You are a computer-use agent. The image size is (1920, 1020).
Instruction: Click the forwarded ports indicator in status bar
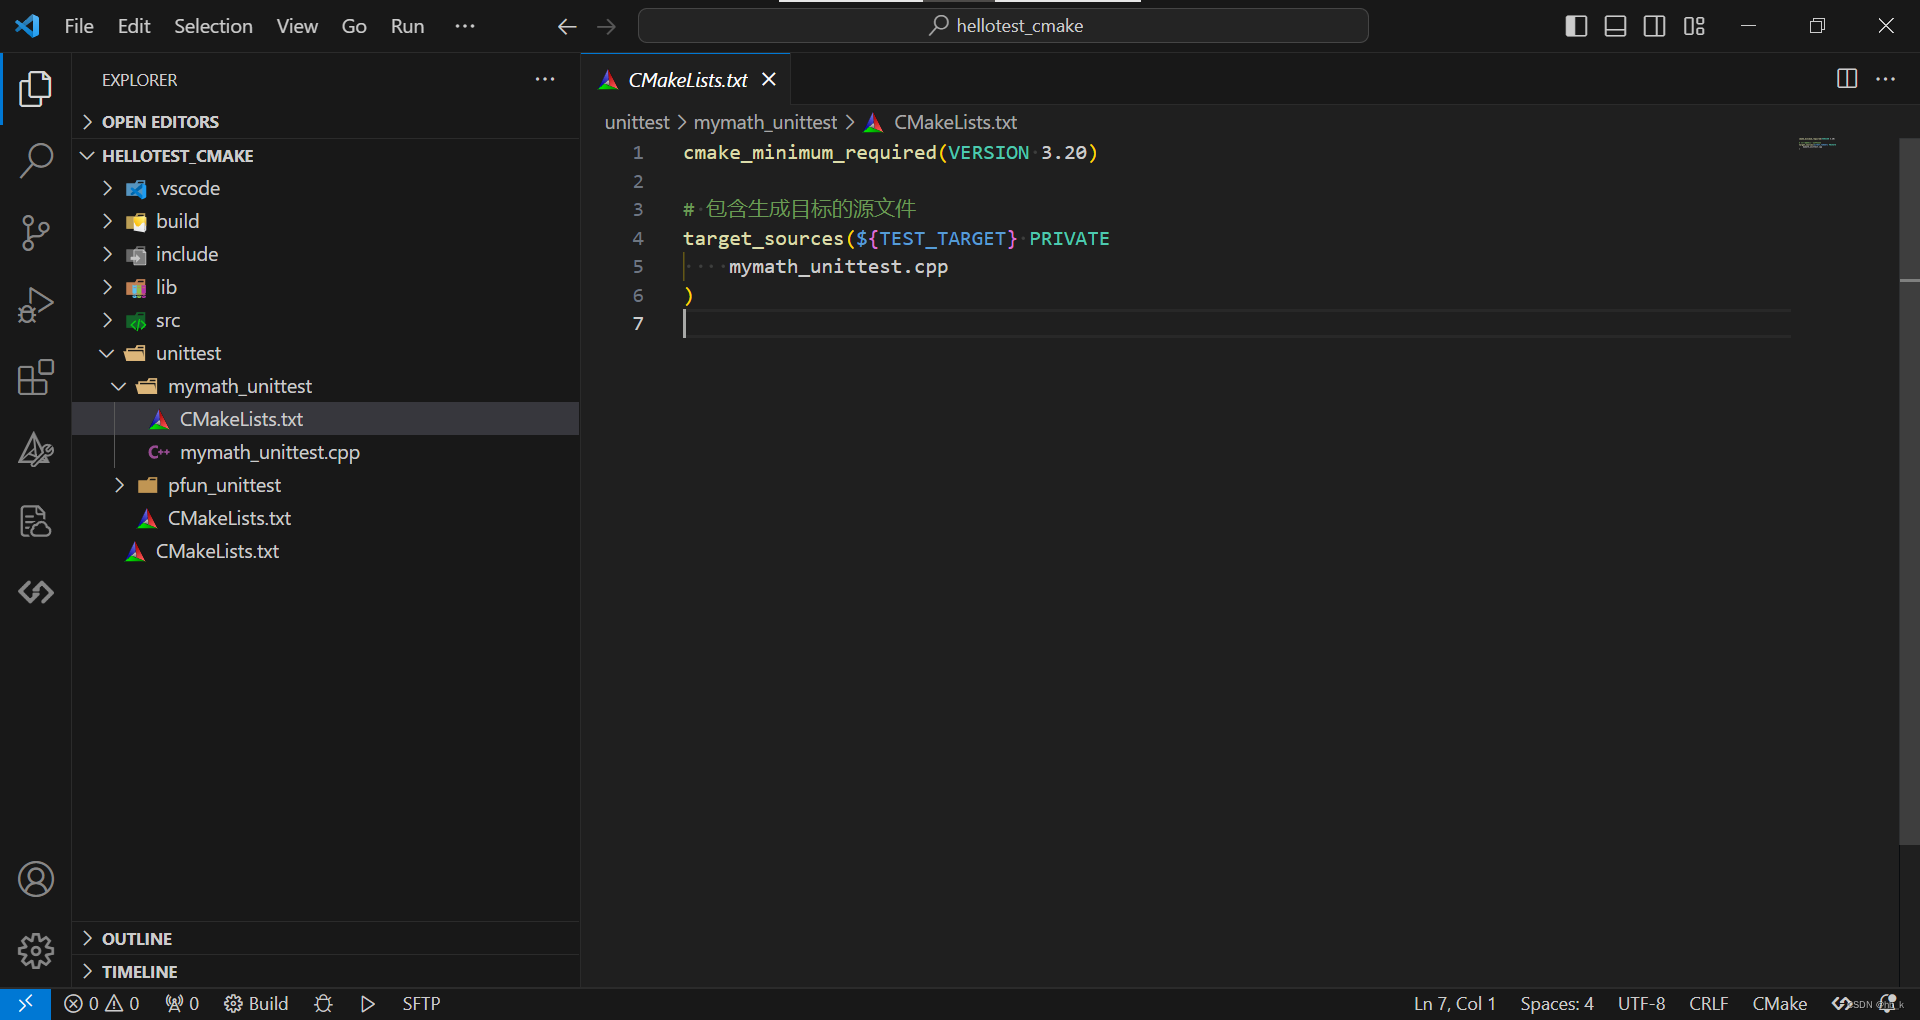click(182, 1003)
